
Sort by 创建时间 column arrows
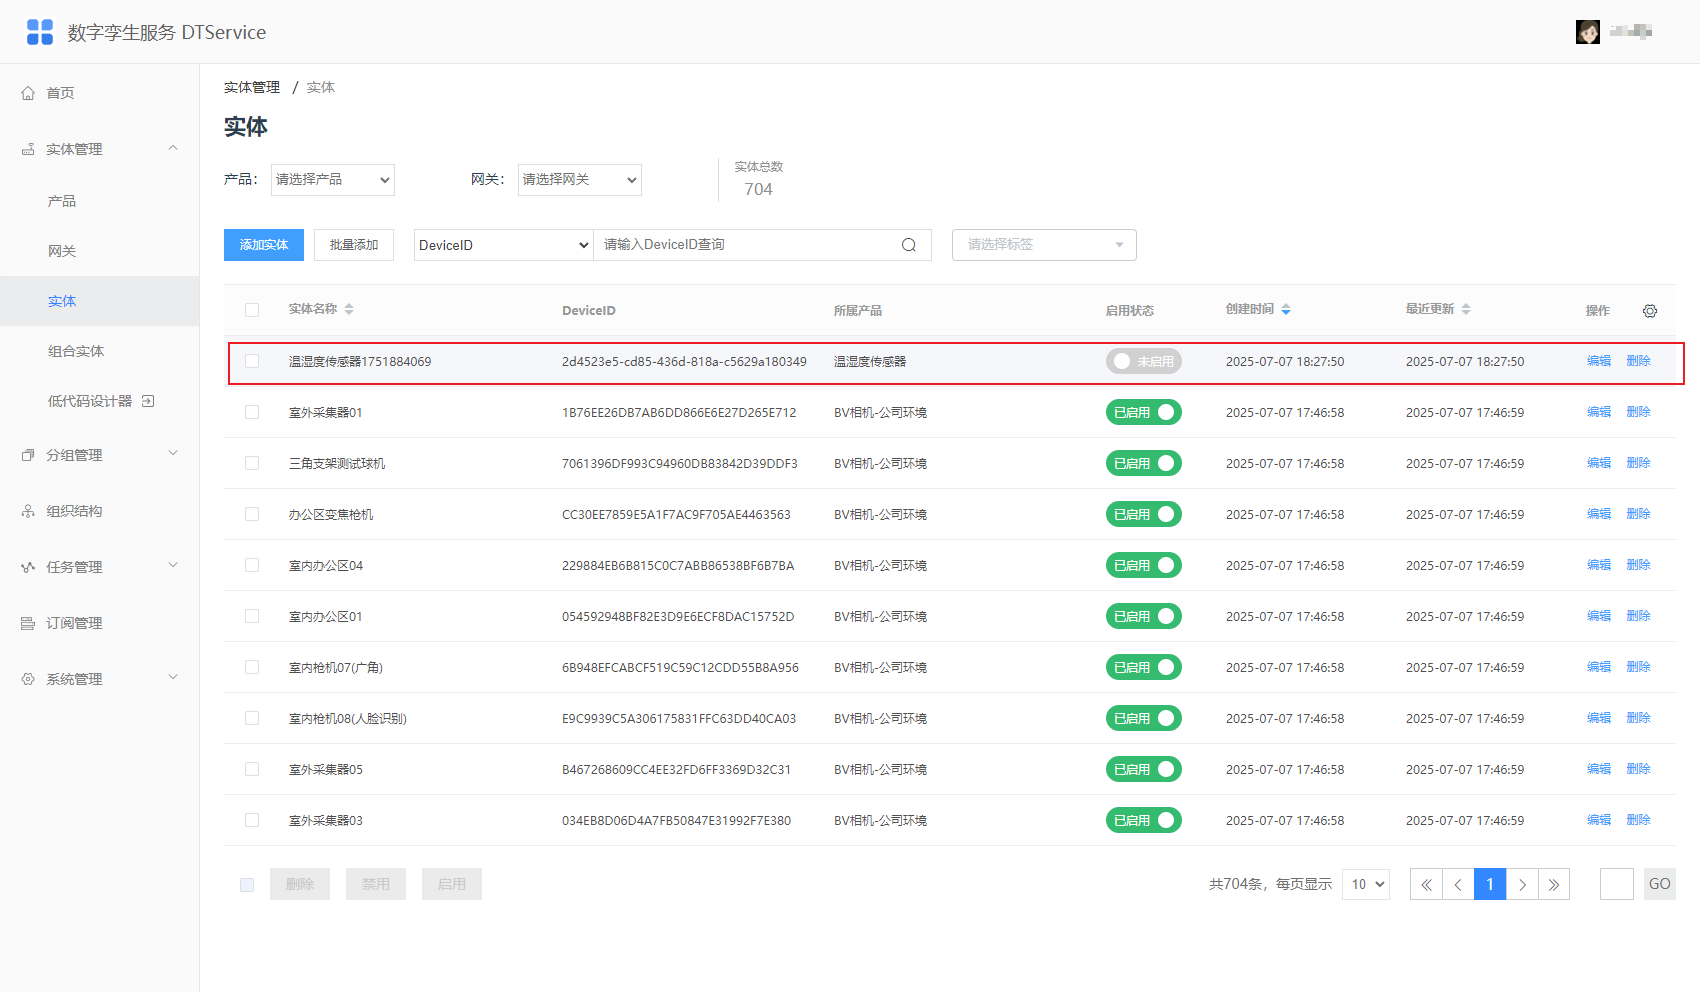coord(1286,310)
